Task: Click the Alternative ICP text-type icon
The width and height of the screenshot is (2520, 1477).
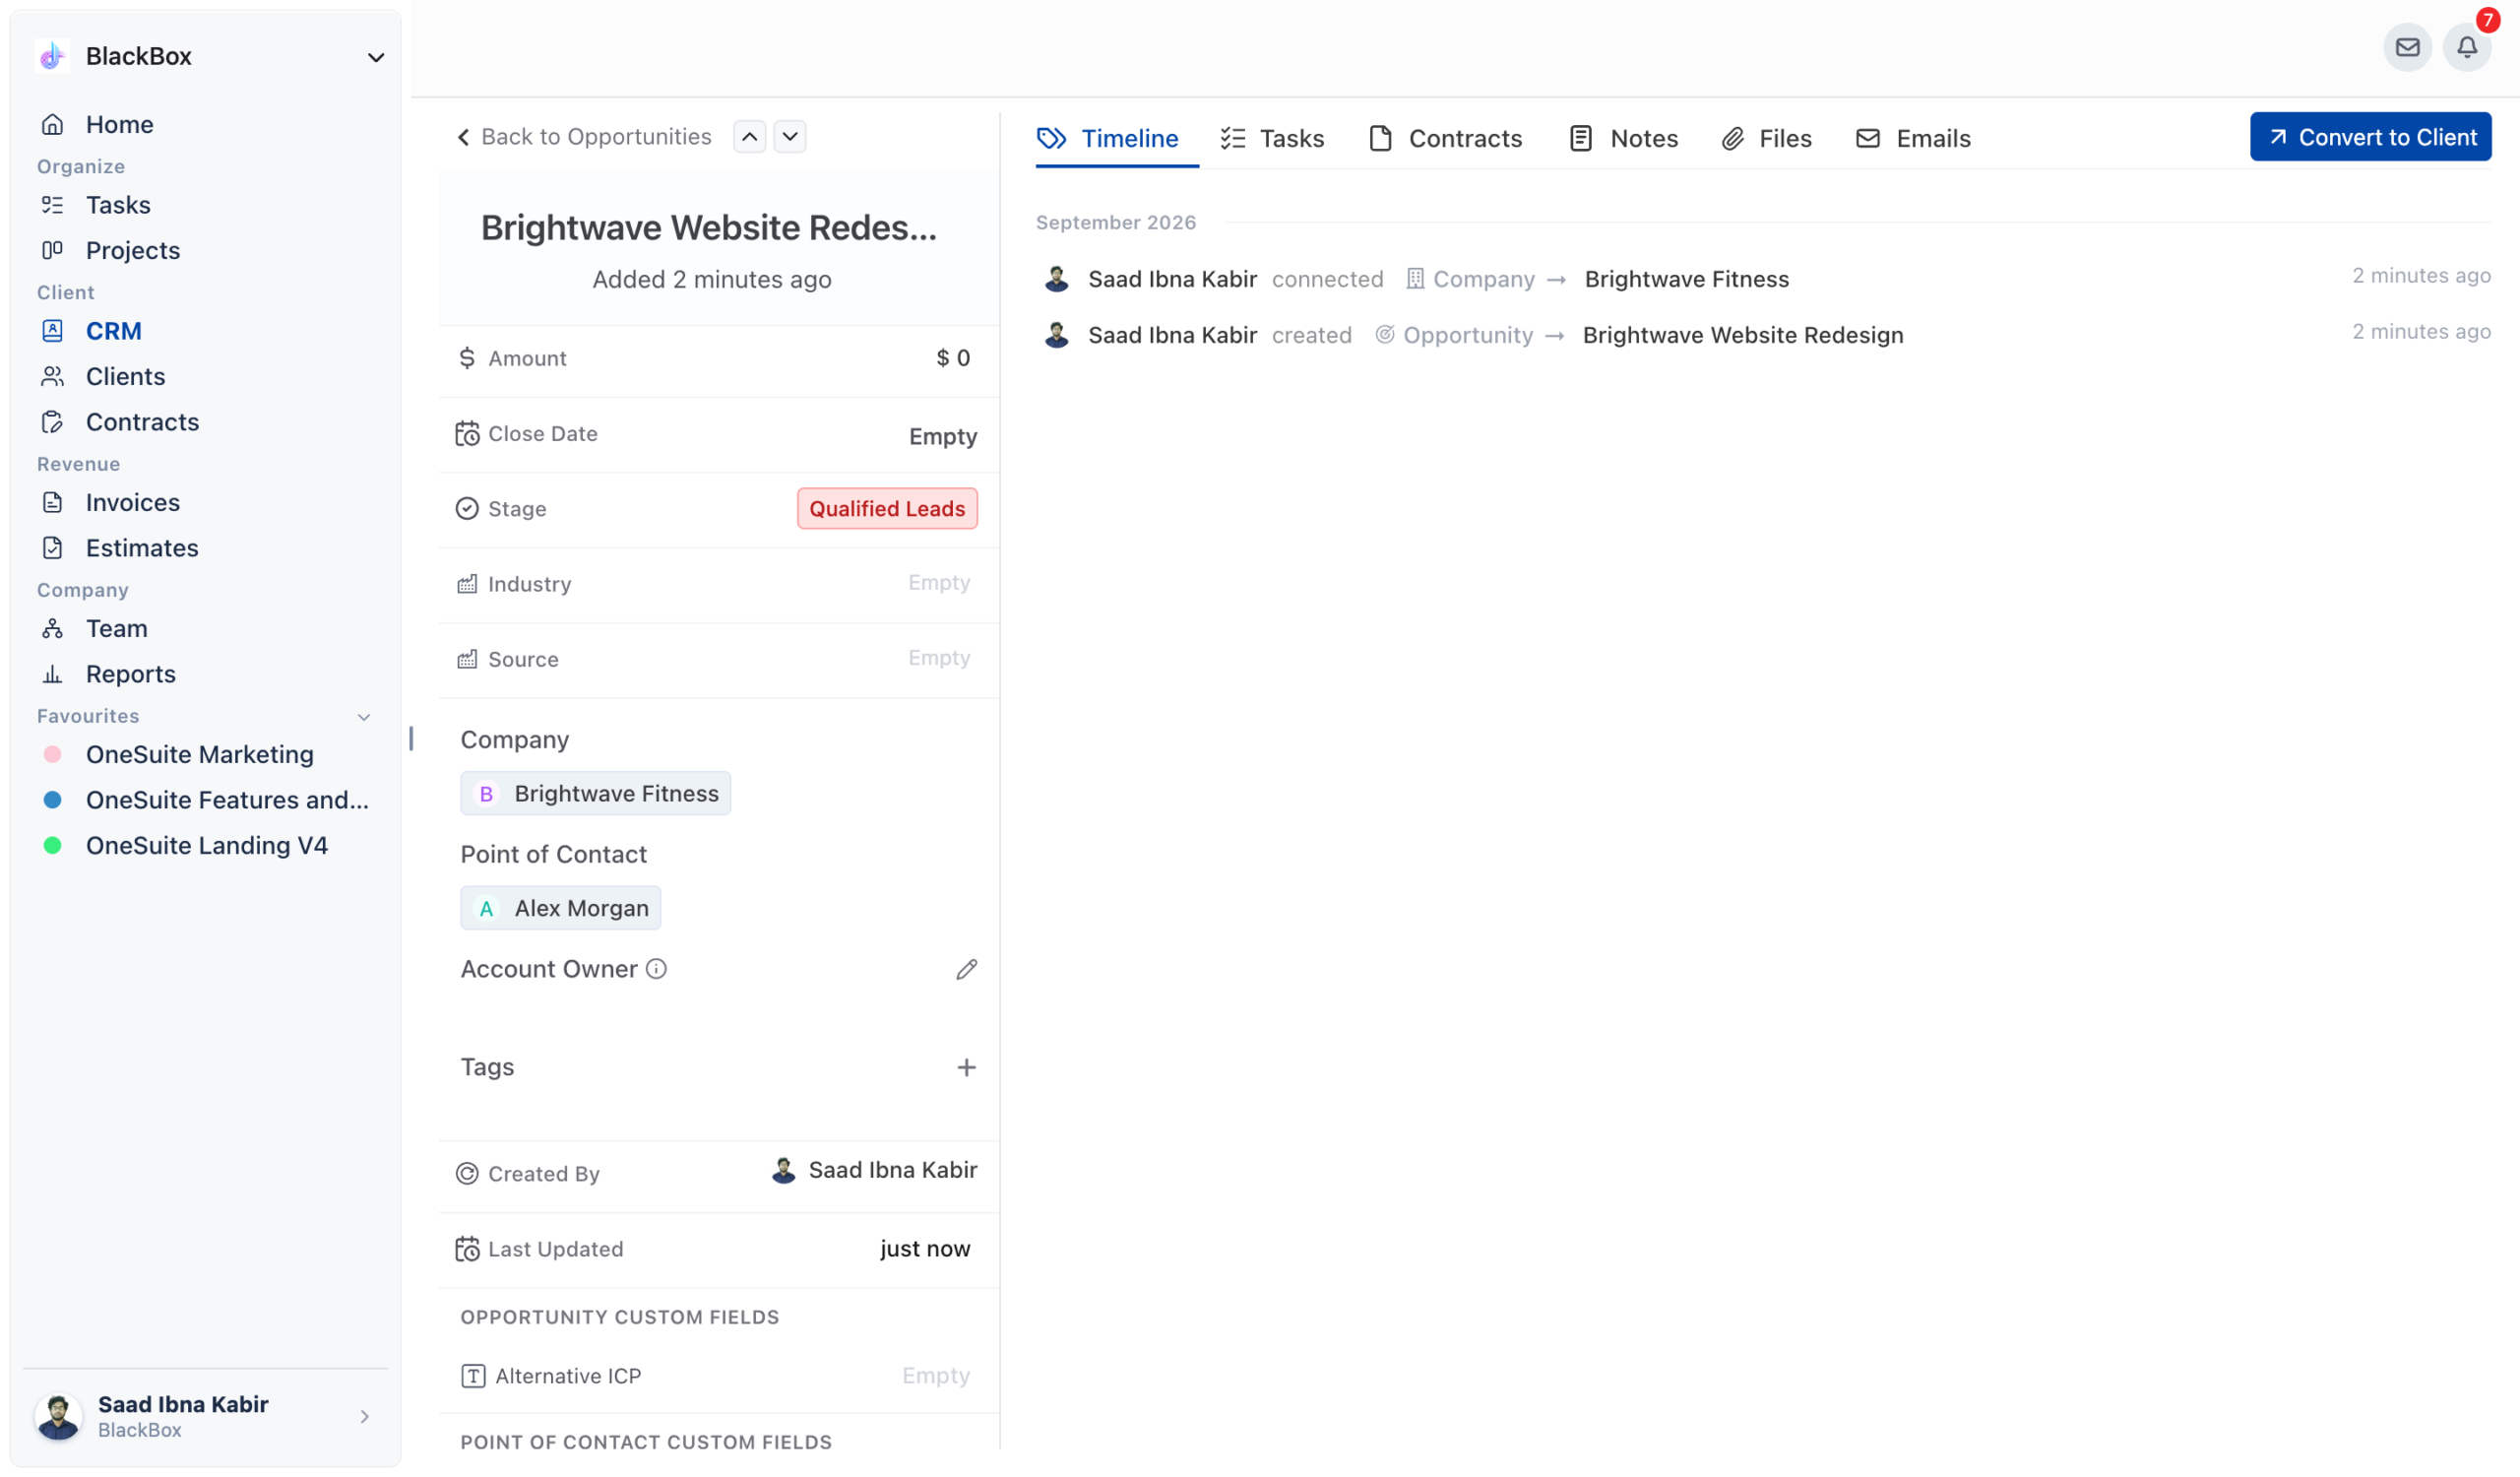Action: coord(473,1376)
